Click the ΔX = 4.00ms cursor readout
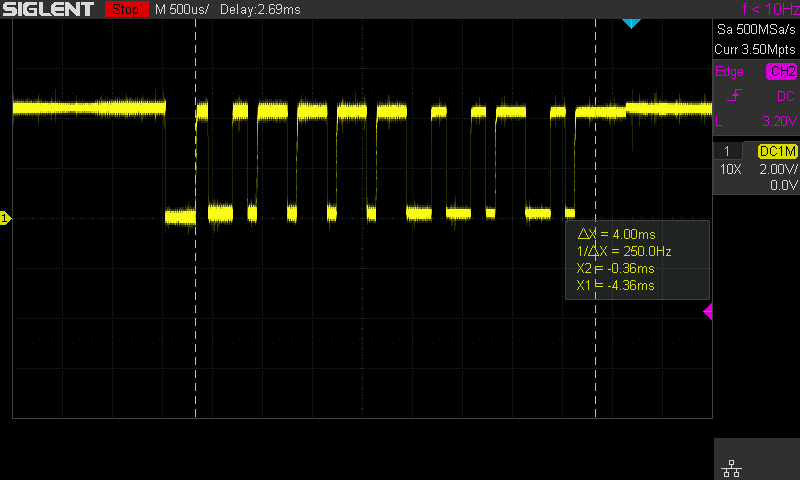 point(613,233)
